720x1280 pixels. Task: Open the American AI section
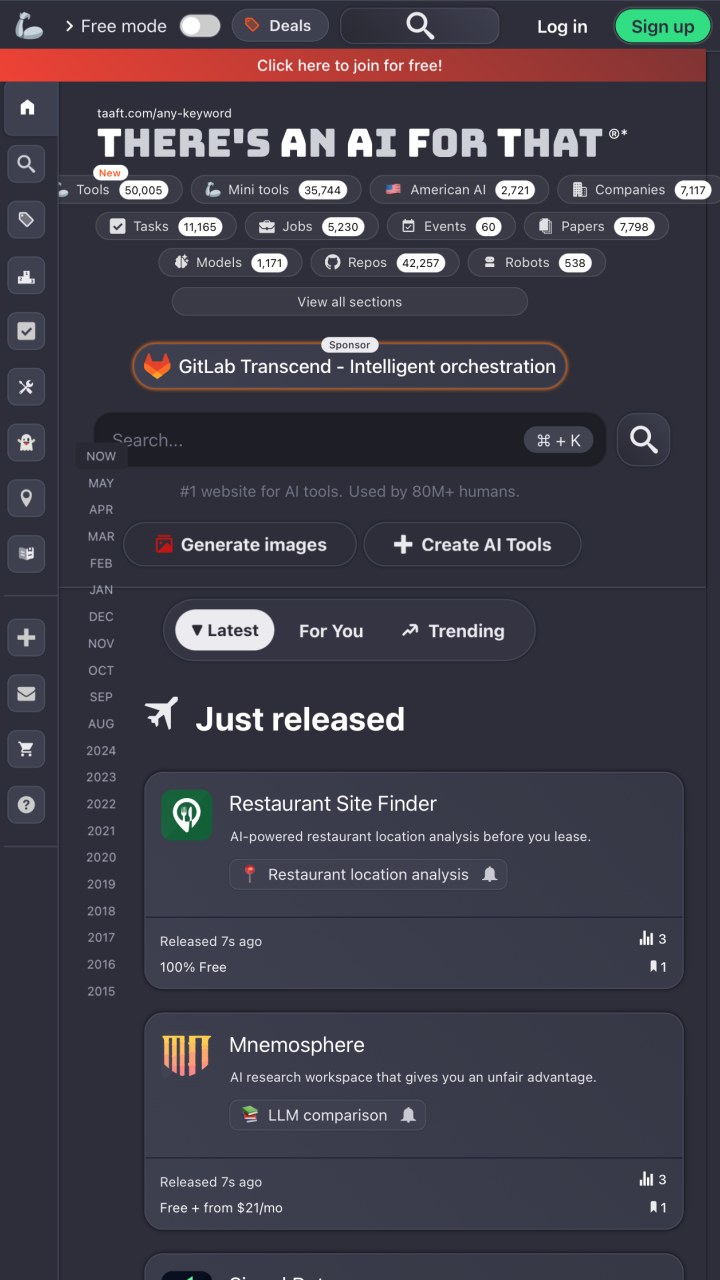coord(459,190)
